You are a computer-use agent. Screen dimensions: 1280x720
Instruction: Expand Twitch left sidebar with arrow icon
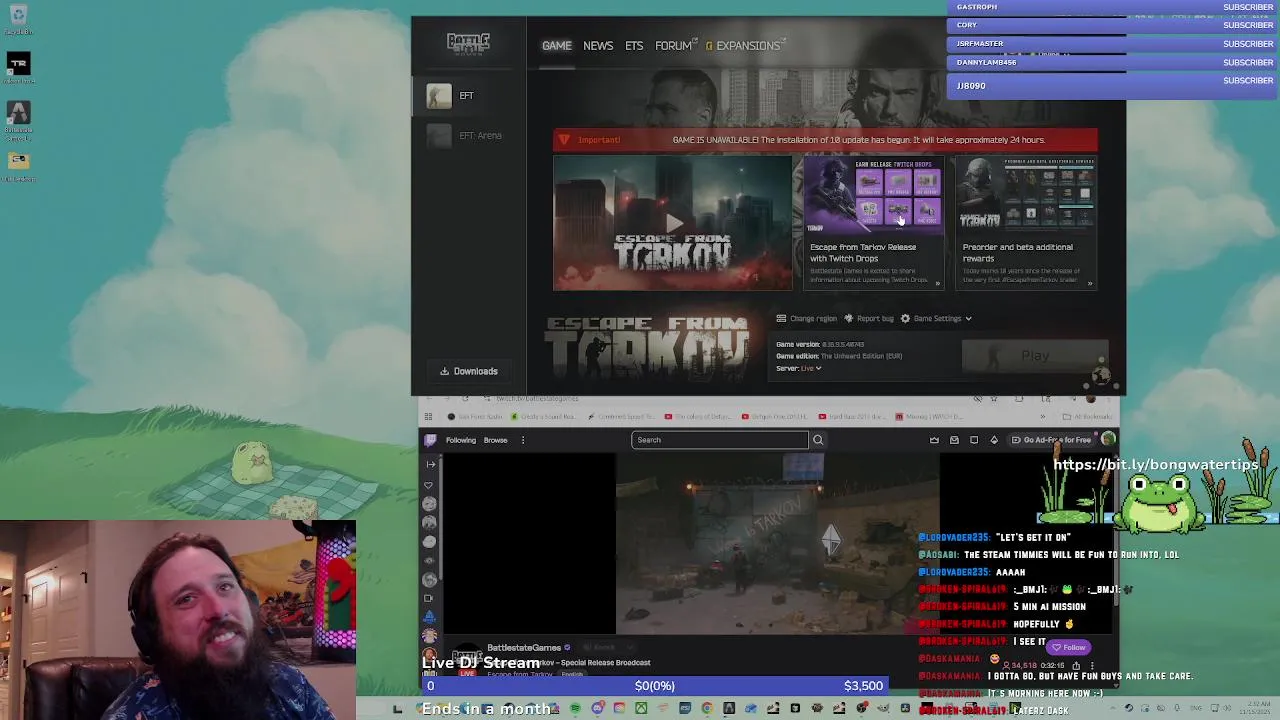click(431, 464)
